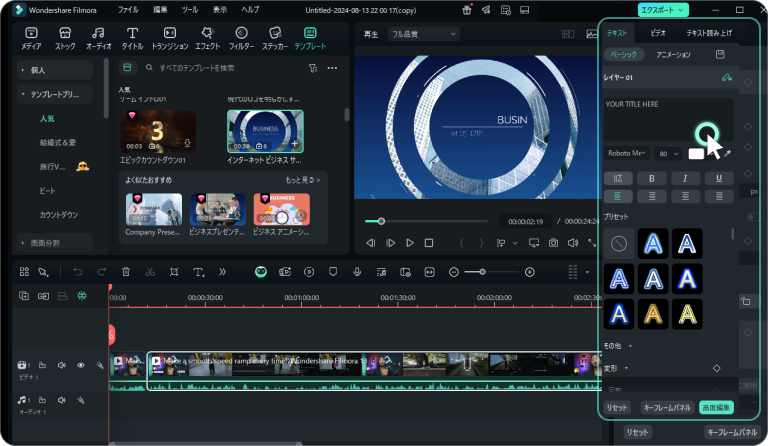Open the ツール menu

(190, 10)
